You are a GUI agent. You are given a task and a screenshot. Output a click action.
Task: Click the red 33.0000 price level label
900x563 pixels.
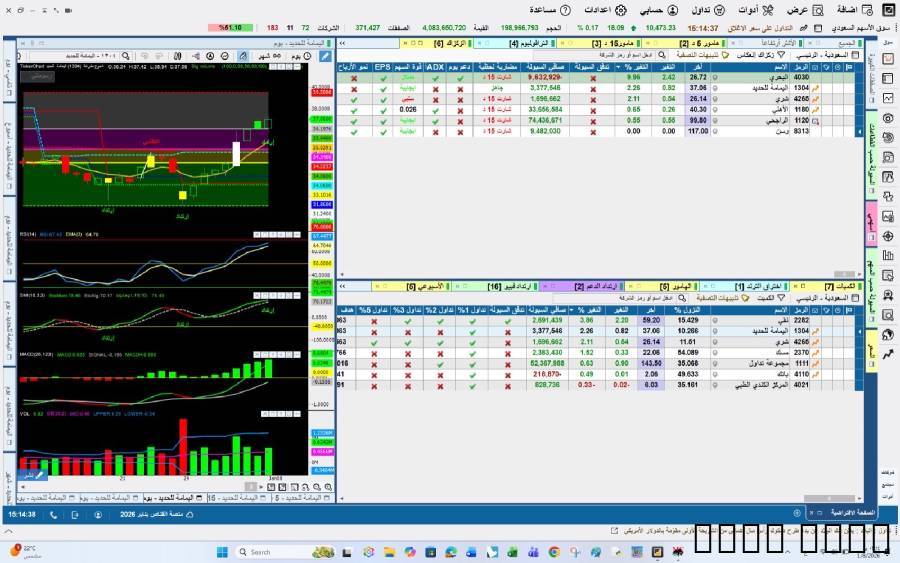coord(322,93)
